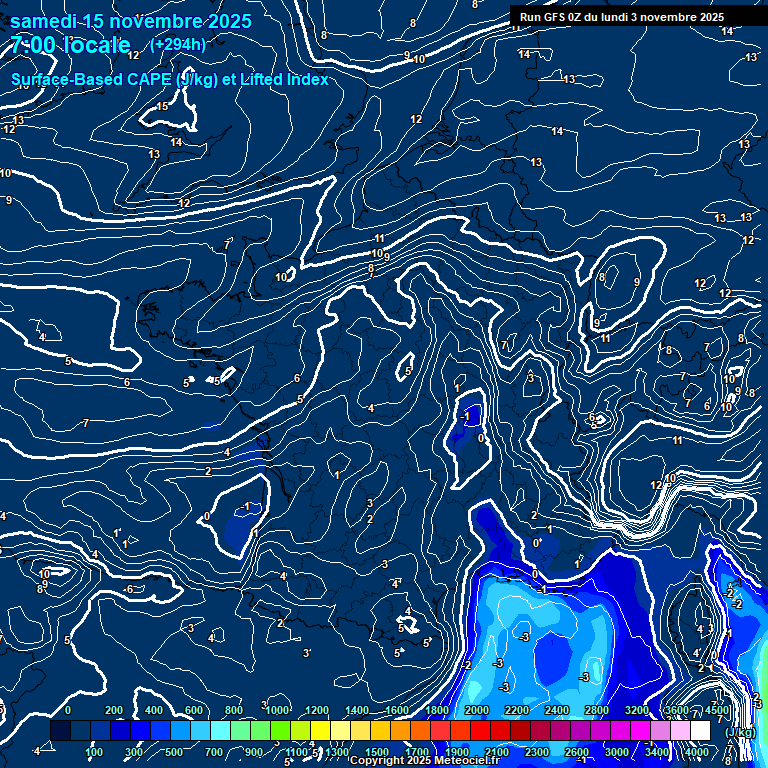The image size is (768, 768).
Task: Click the darkest navy first swatch of the legend
Action: [x=60, y=730]
